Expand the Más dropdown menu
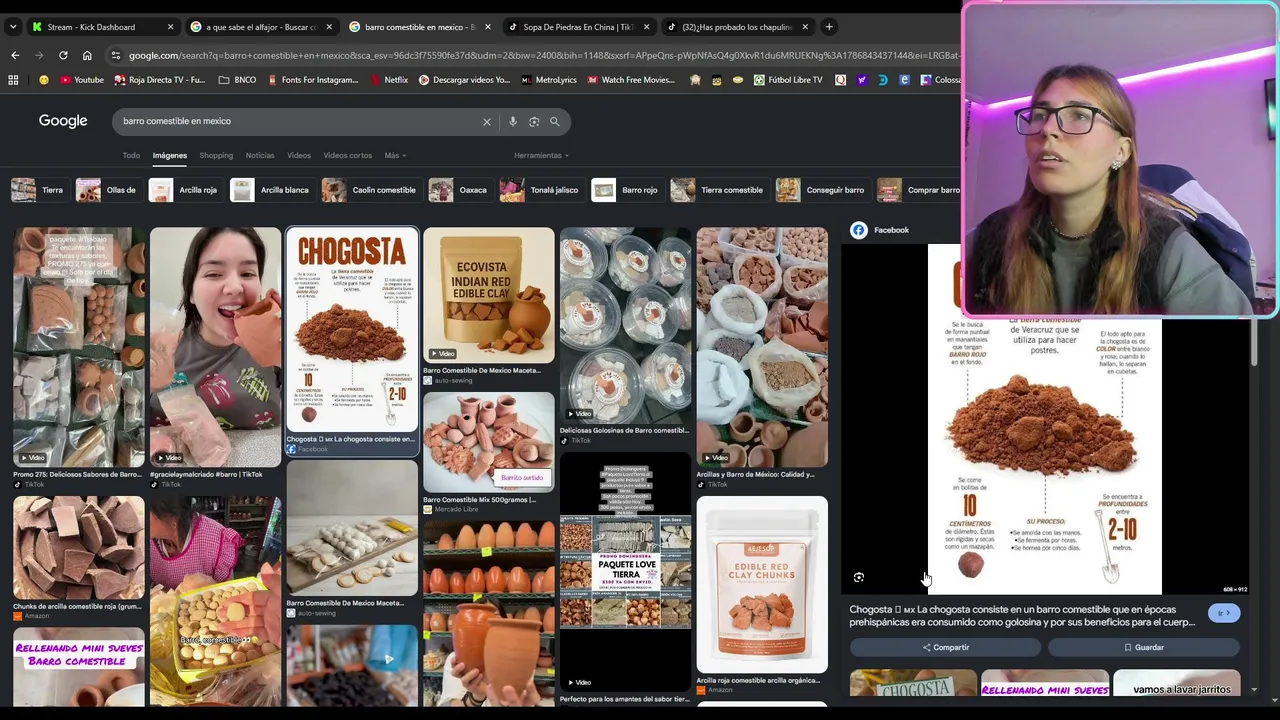 395,156
